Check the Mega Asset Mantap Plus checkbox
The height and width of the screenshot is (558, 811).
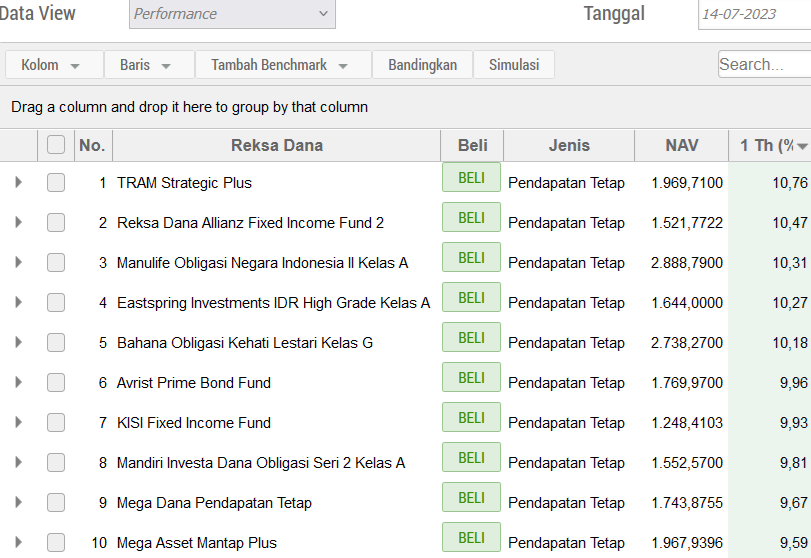(56, 542)
